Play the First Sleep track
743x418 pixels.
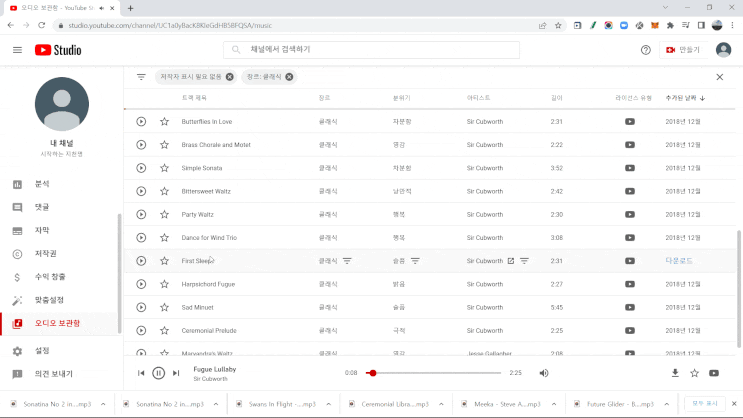click(x=141, y=261)
